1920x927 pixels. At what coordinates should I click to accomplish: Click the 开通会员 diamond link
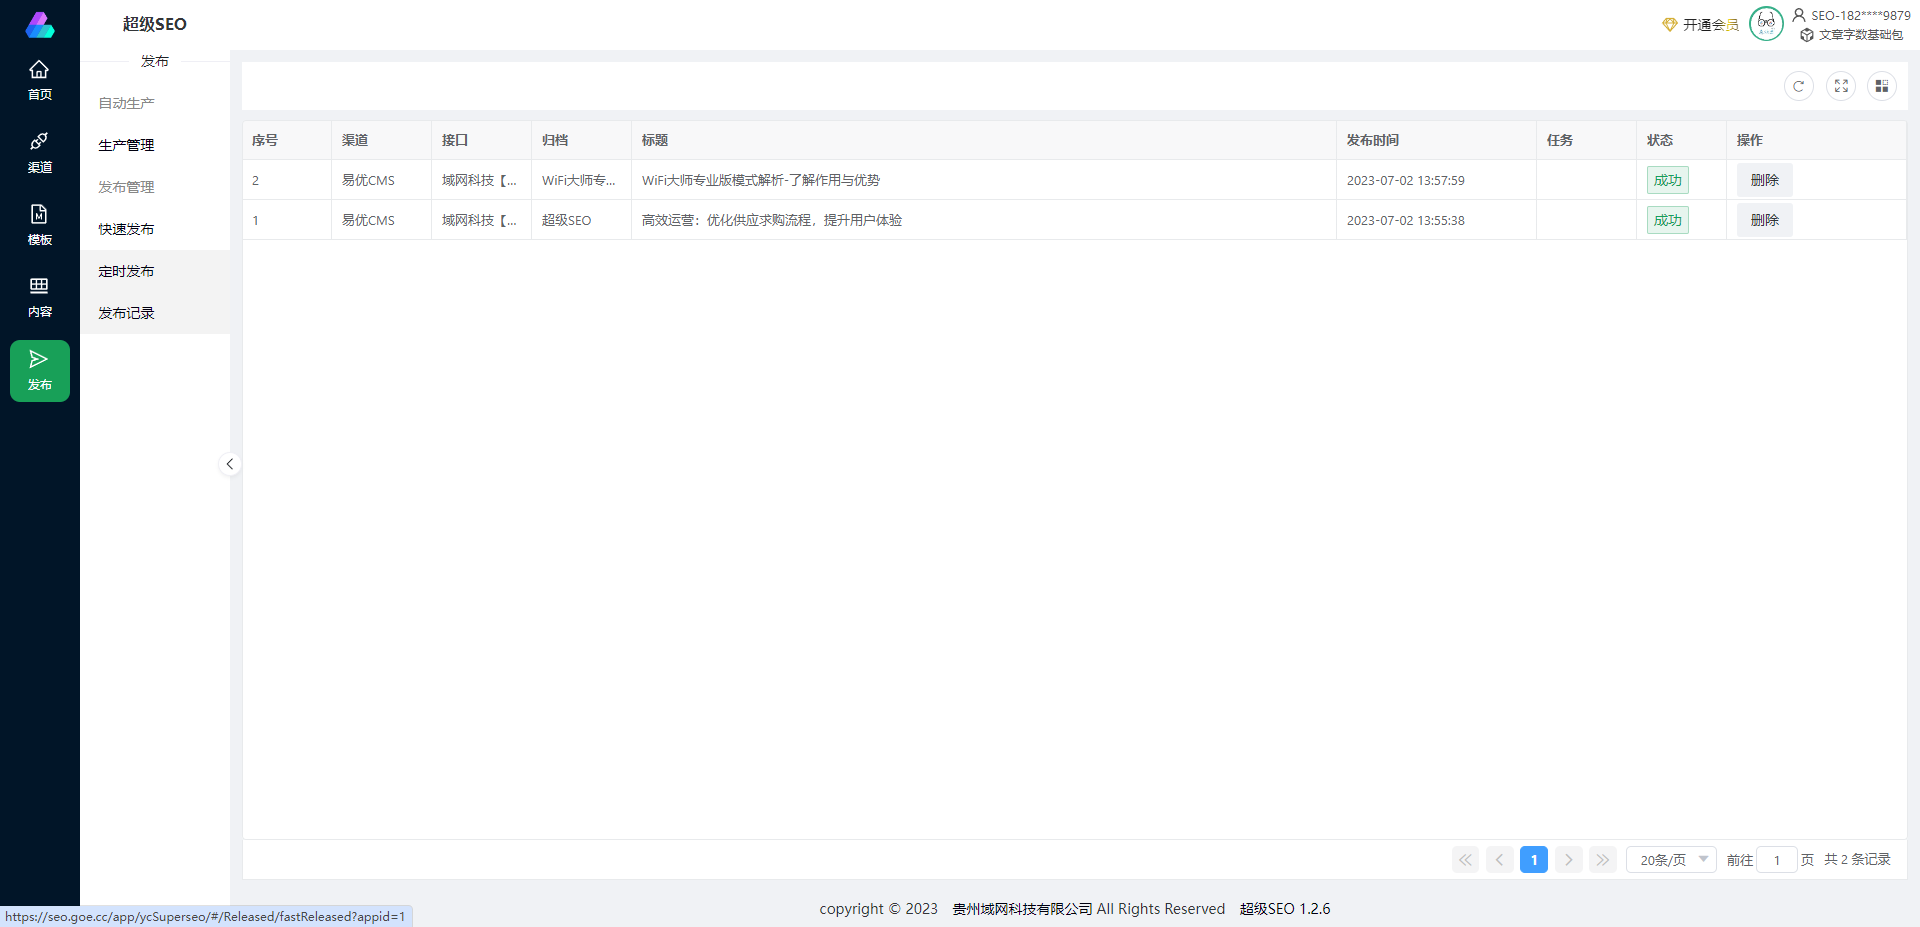pyautogui.click(x=1700, y=25)
